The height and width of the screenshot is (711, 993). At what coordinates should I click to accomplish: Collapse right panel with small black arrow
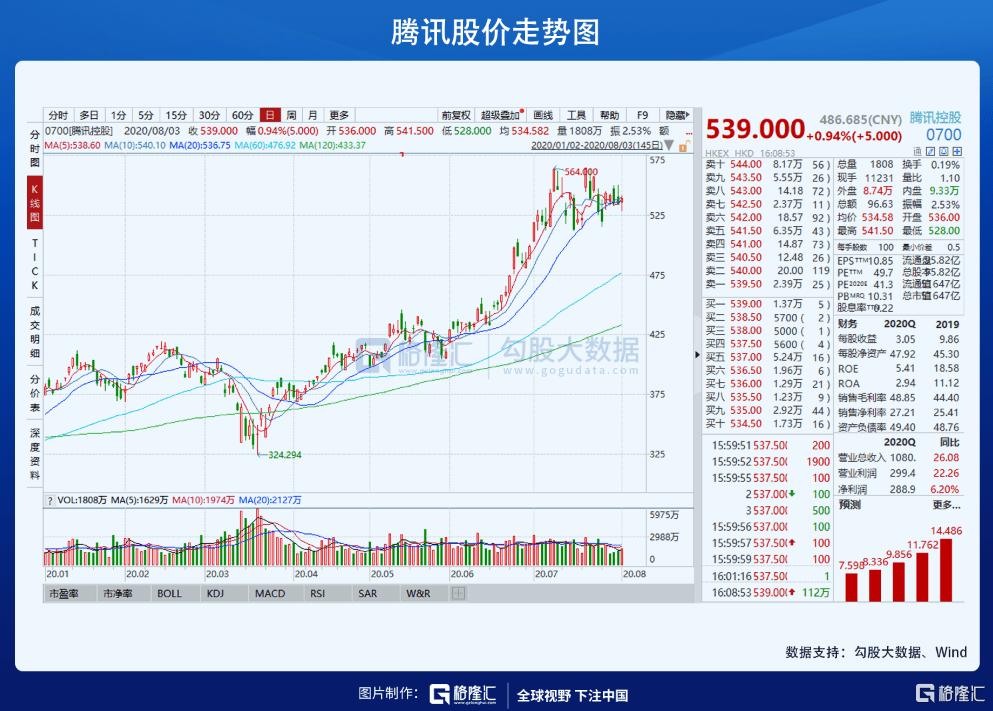pyautogui.click(x=697, y=355)
